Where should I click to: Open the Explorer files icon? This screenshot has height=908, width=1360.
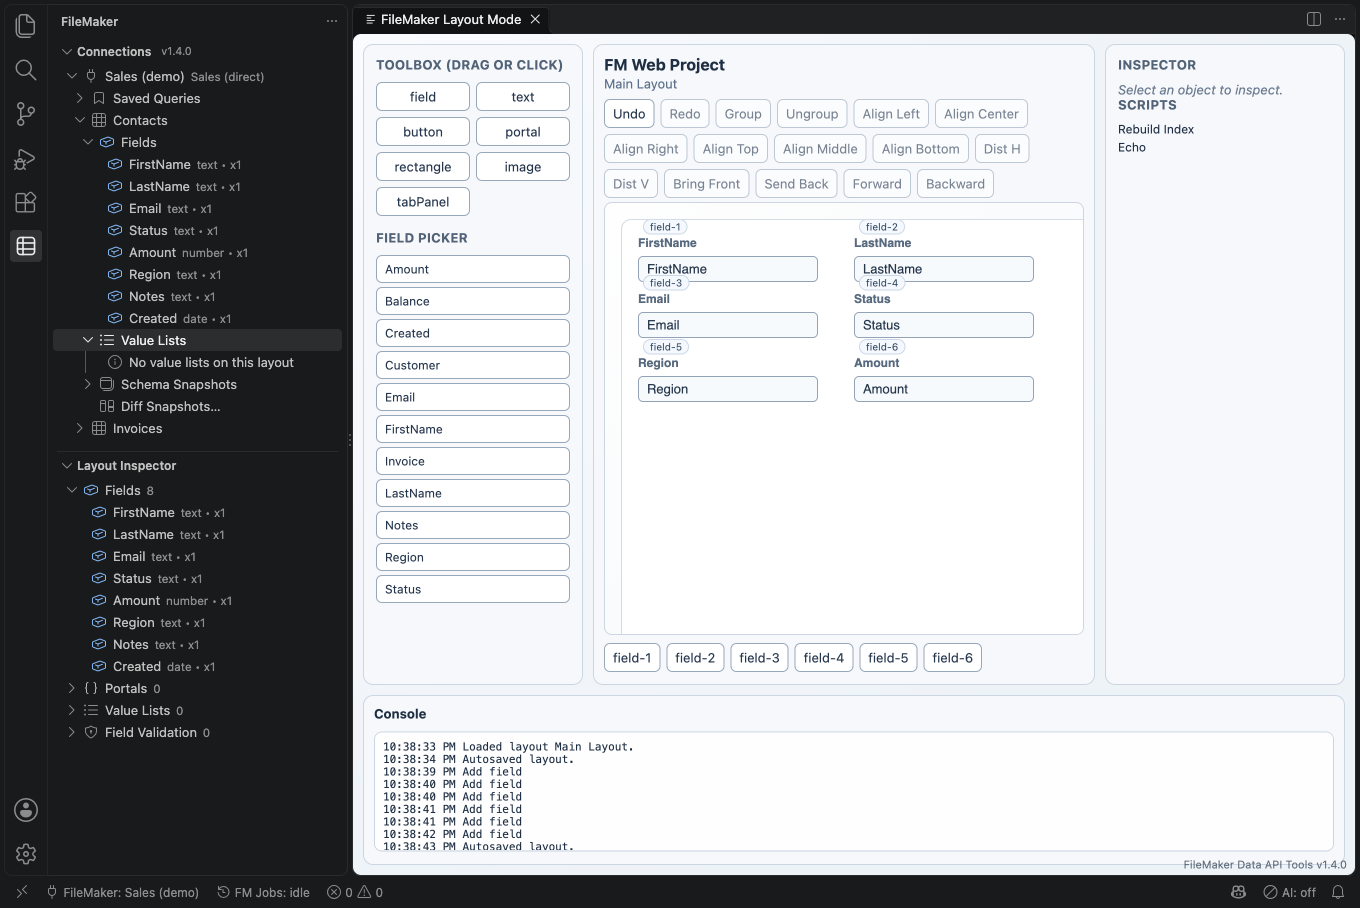[26, 25]
